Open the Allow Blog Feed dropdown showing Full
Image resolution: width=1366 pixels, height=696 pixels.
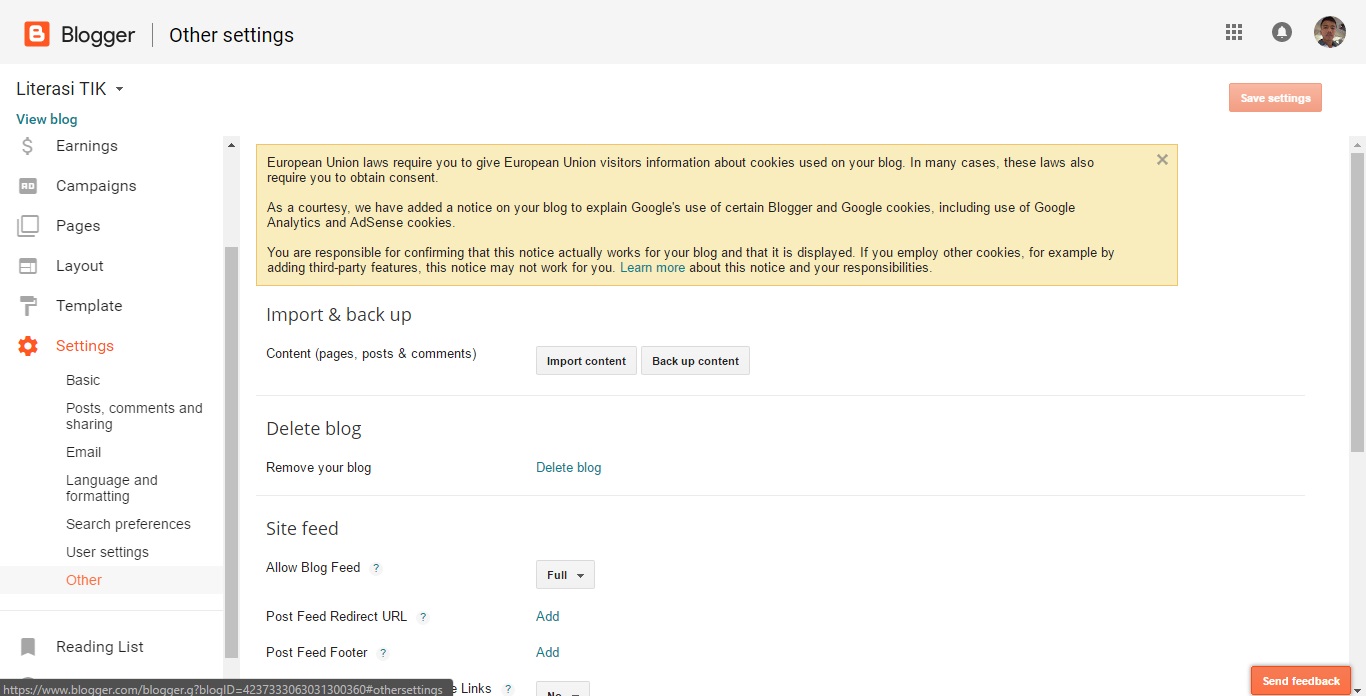tap(564, 574)
